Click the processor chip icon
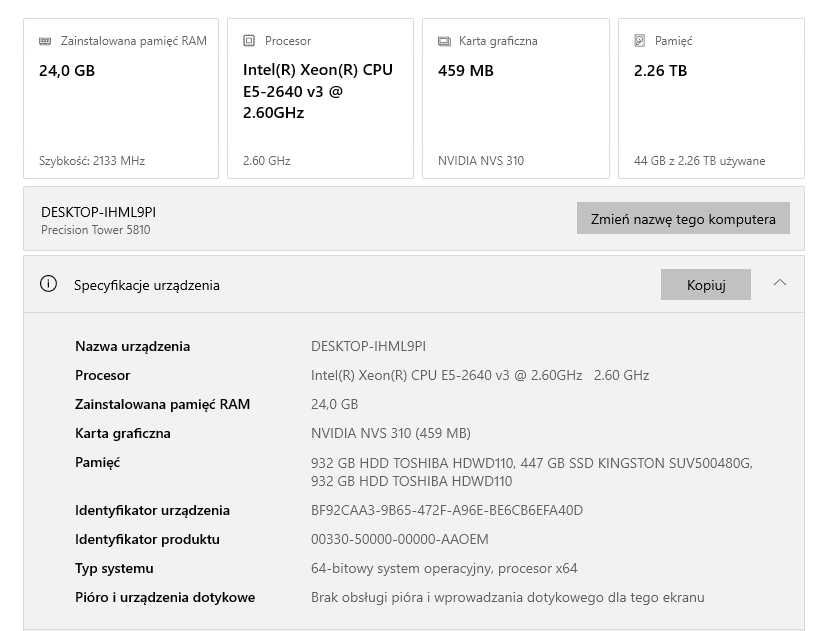 tap(249, 41)
